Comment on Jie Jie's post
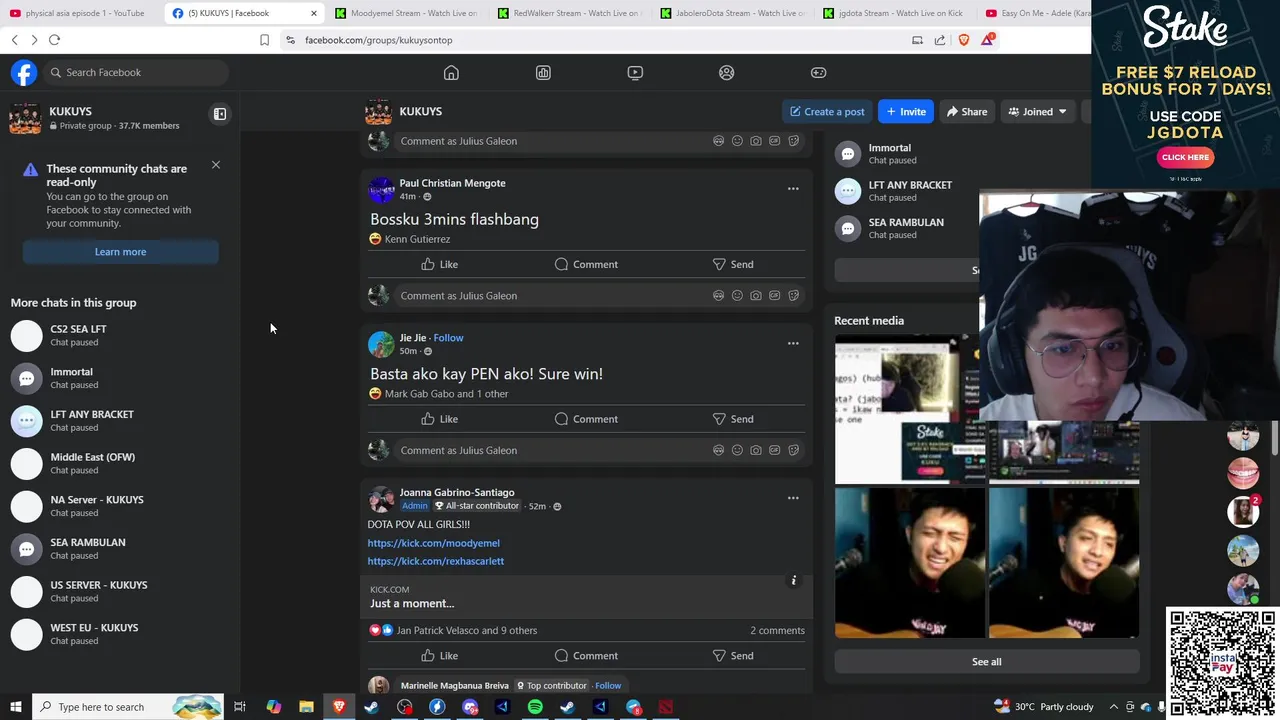This screenshot has height=720, width=1280. pos(586,419)
